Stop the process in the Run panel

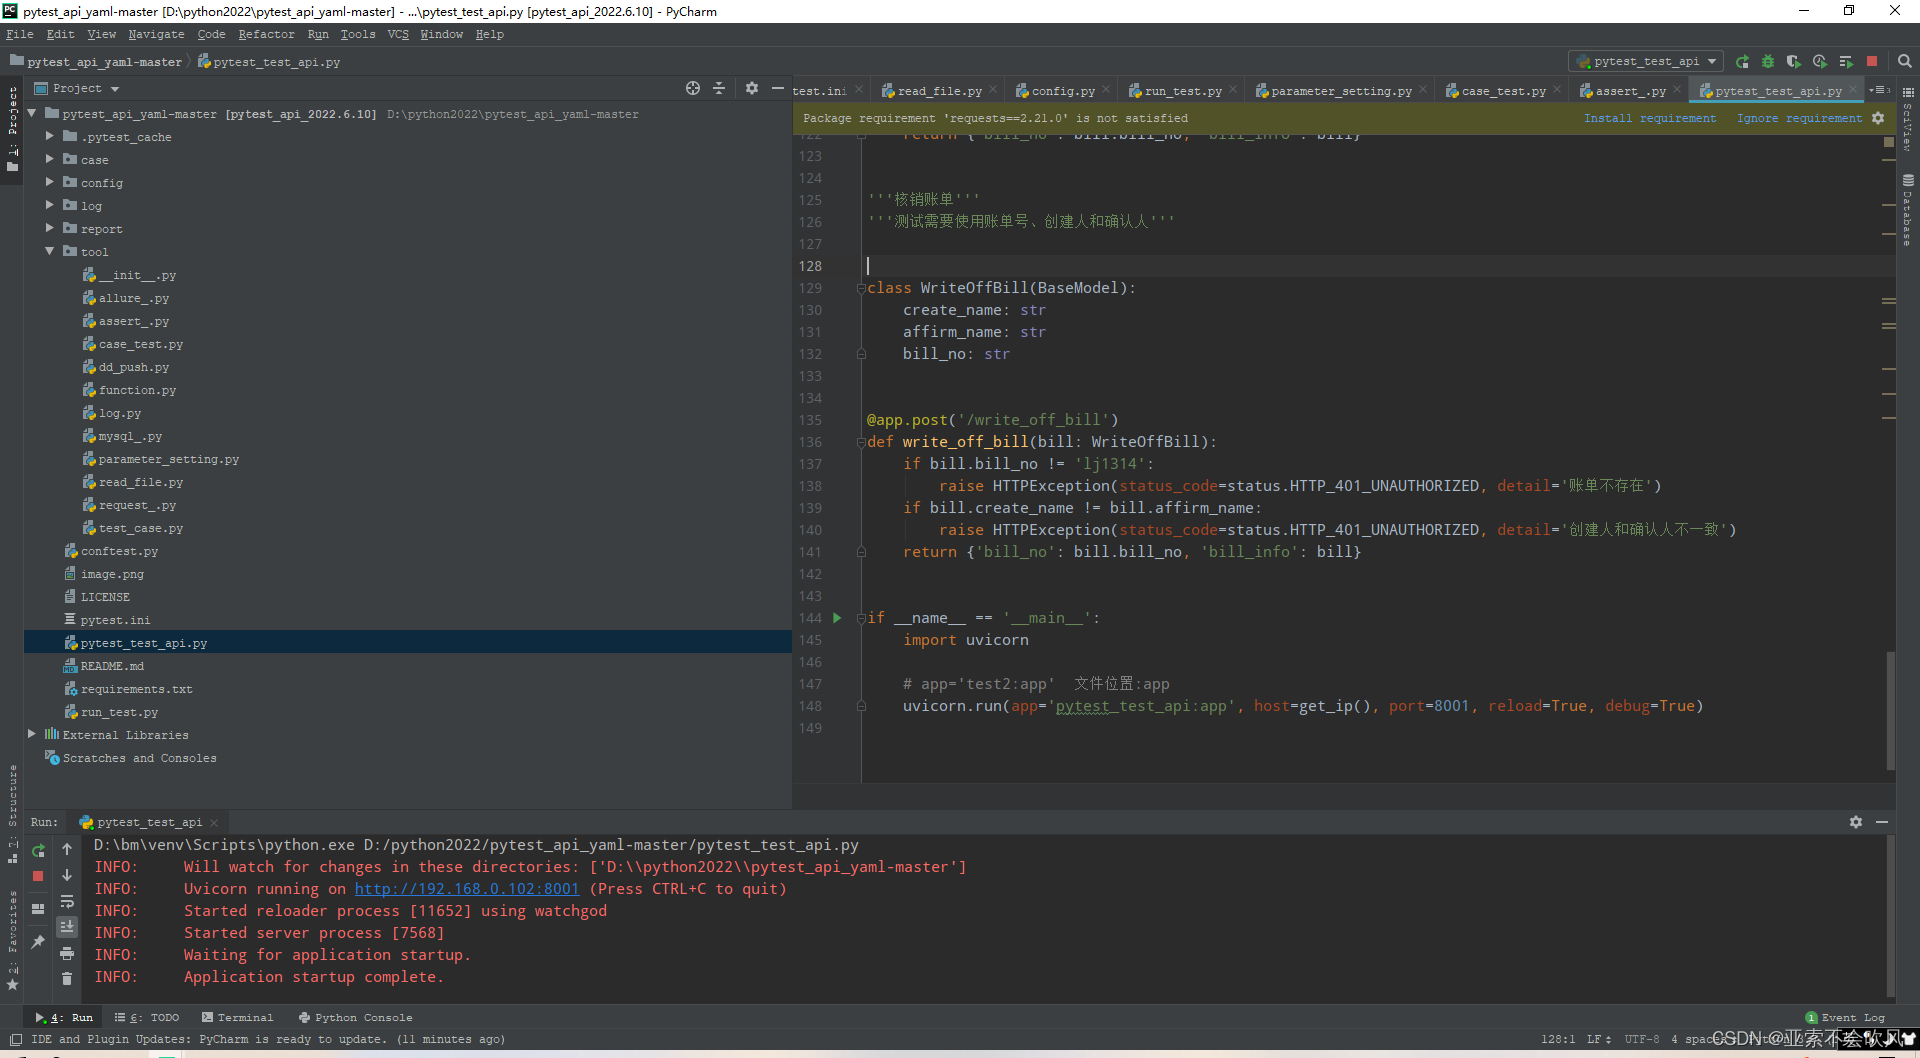pyautogui.click(x=38, y=876)
